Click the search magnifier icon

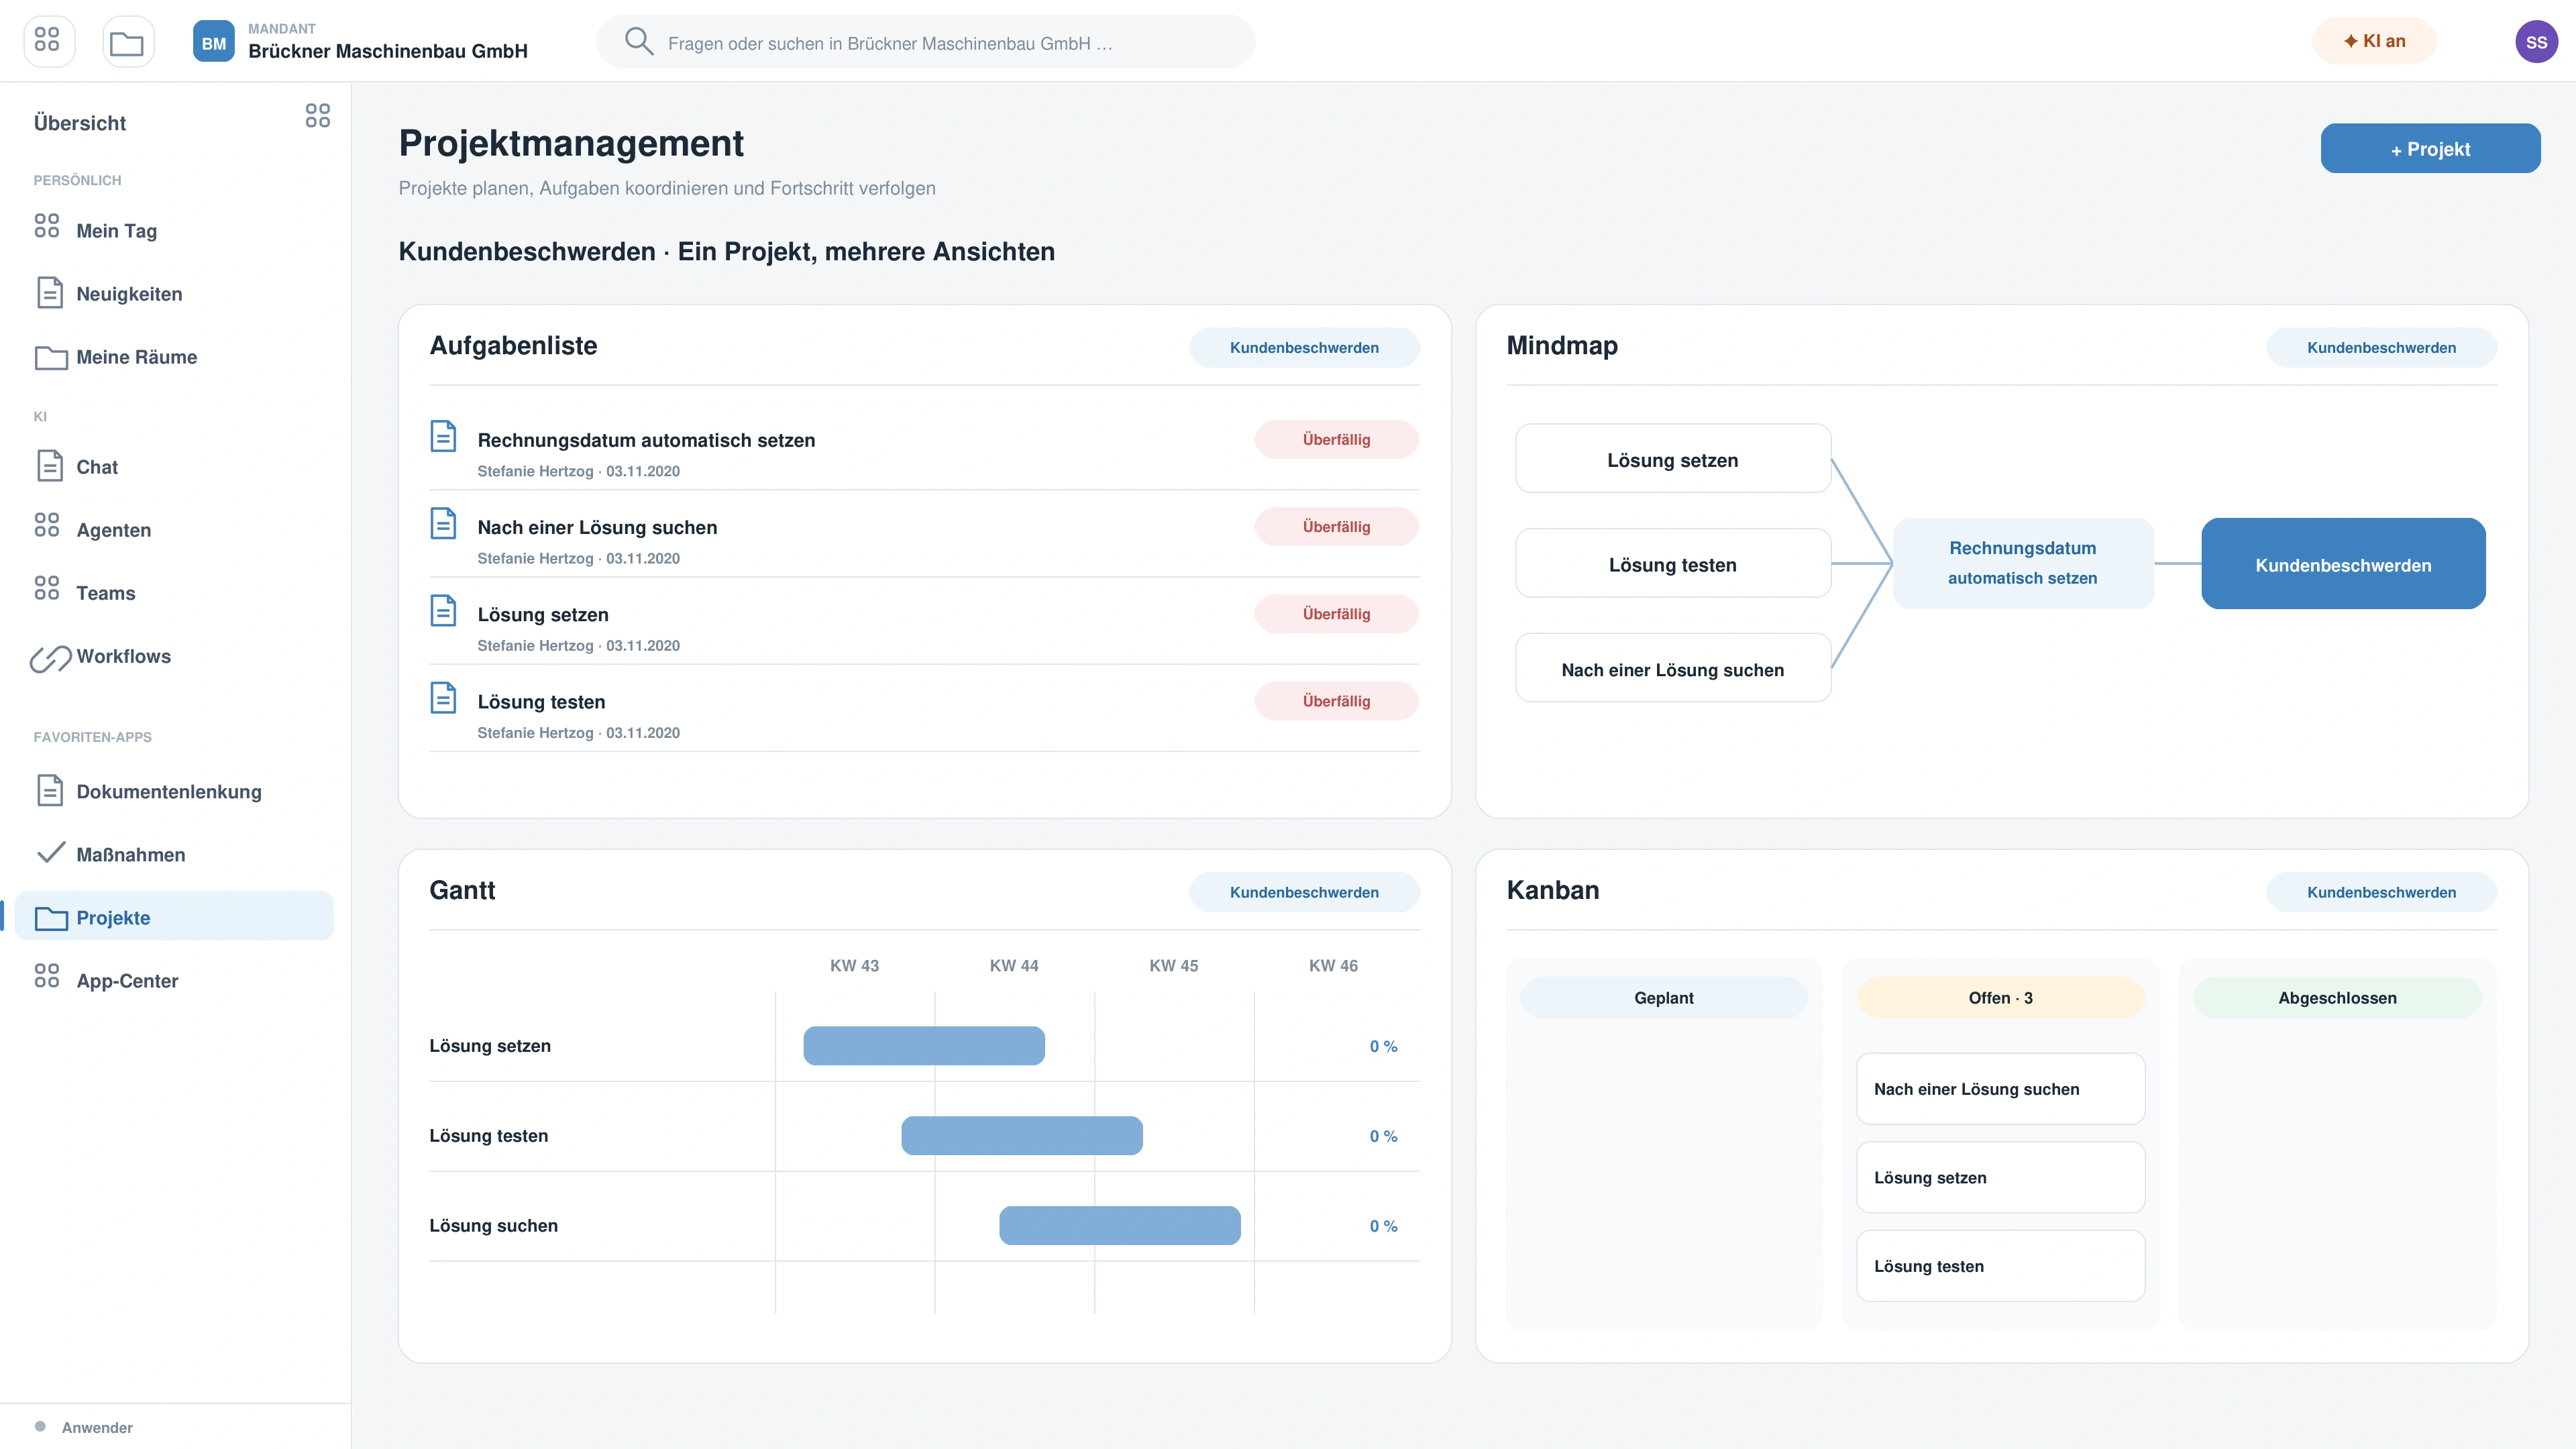tap(638, 41)
